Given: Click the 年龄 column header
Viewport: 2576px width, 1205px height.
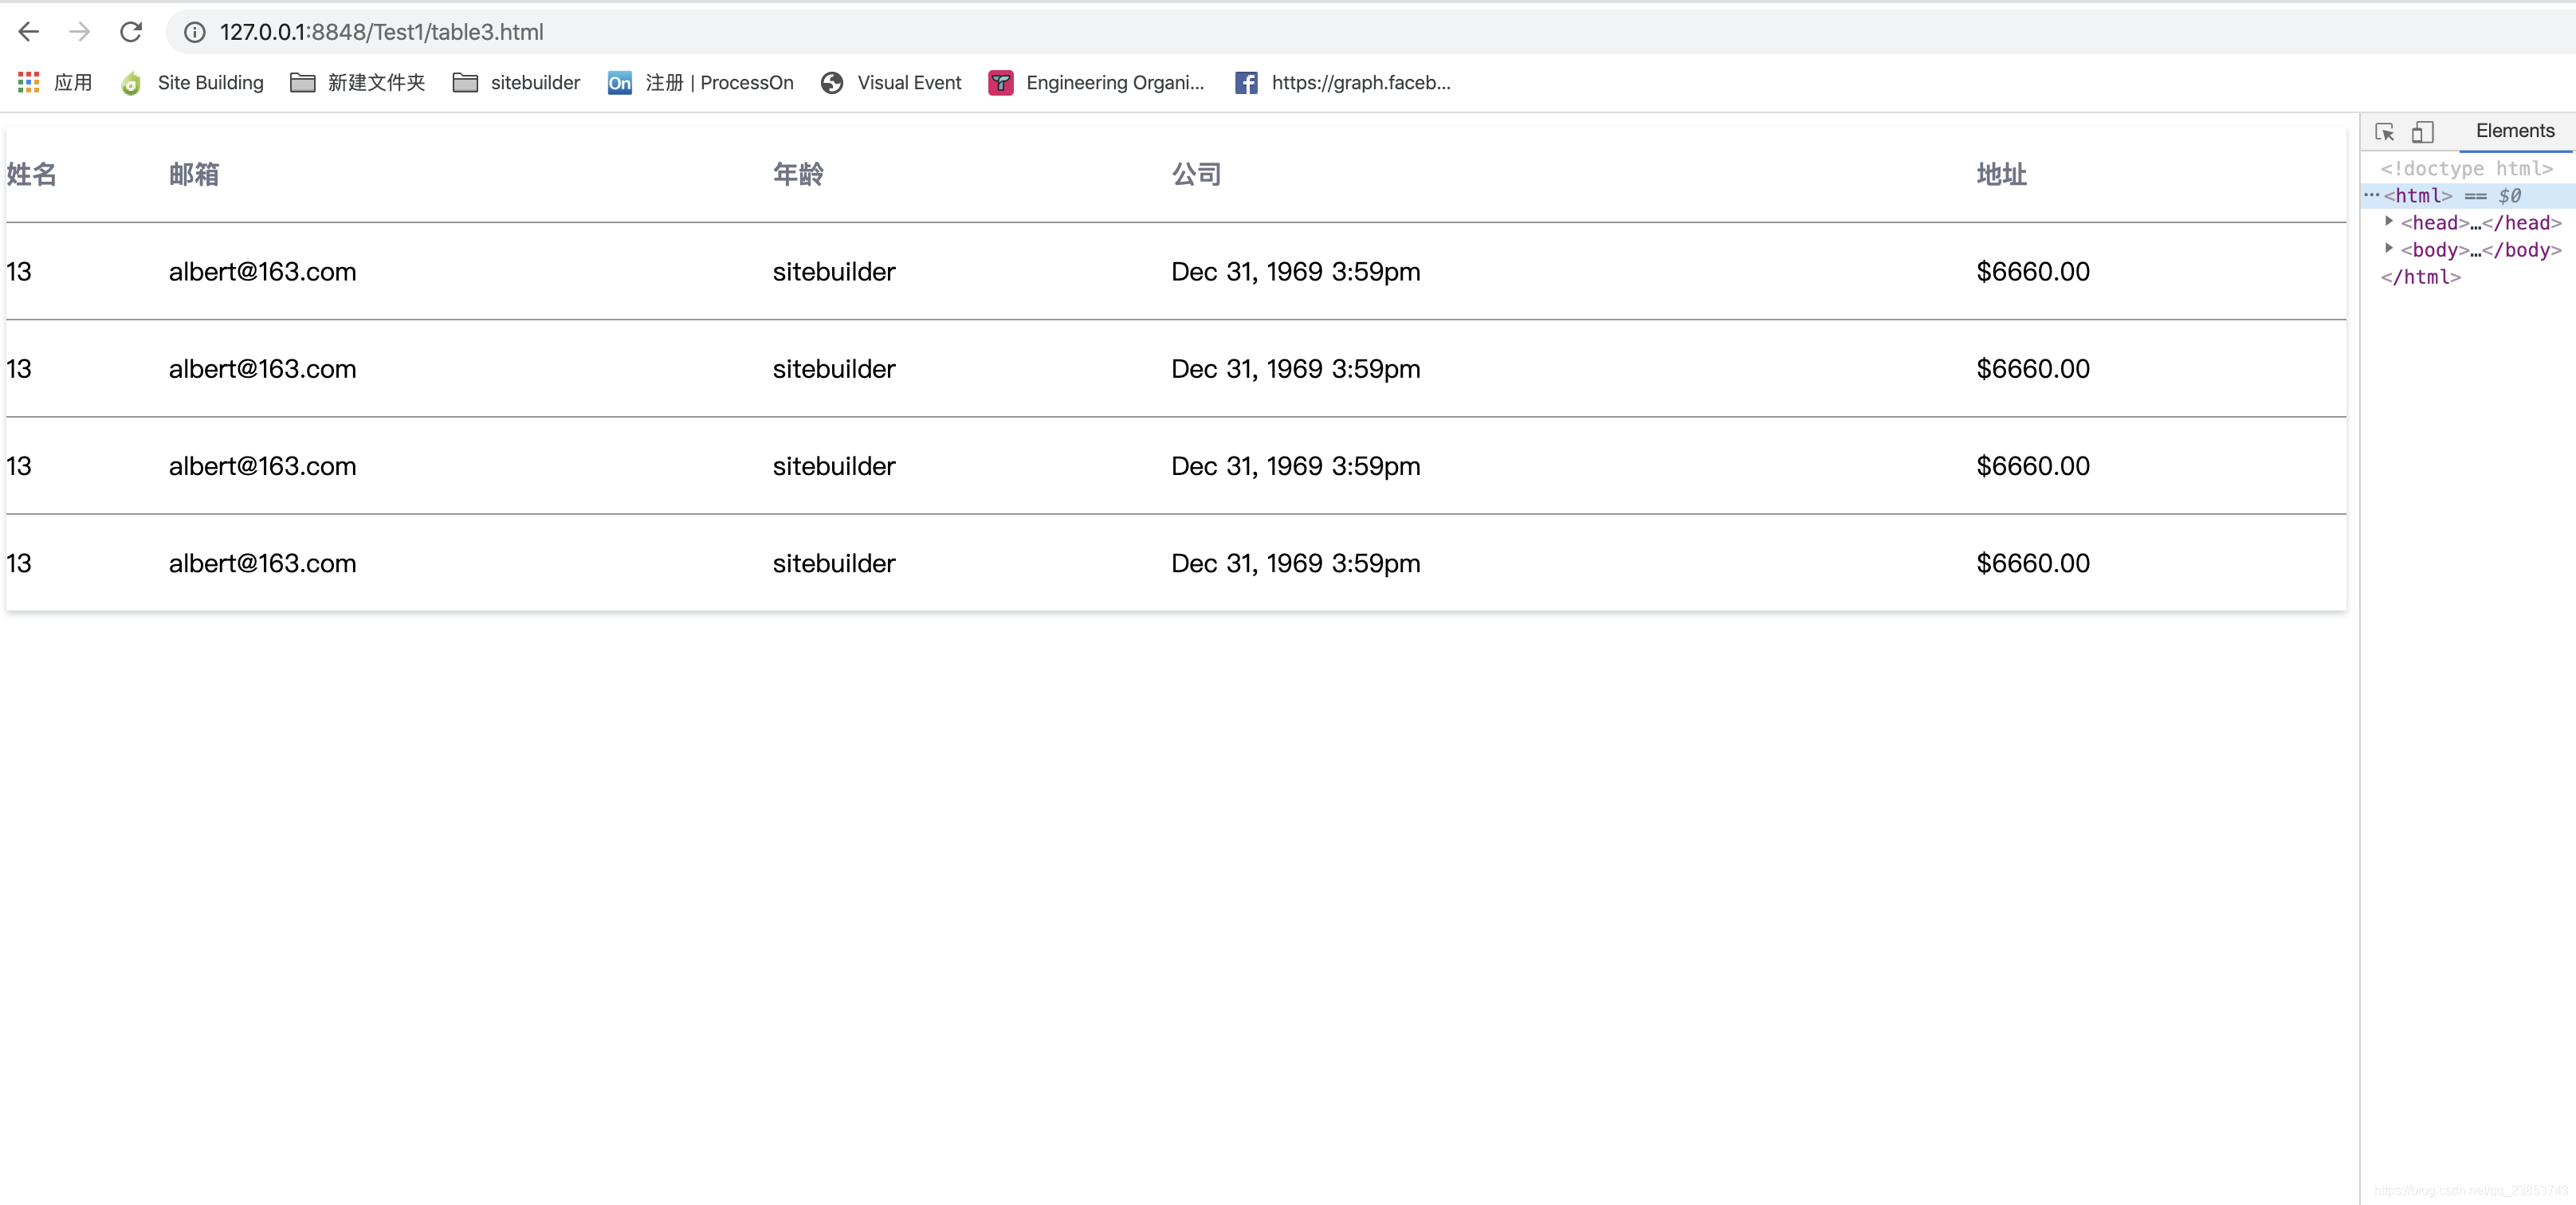Looking at the screenshot, I should [x=798, y=174].
